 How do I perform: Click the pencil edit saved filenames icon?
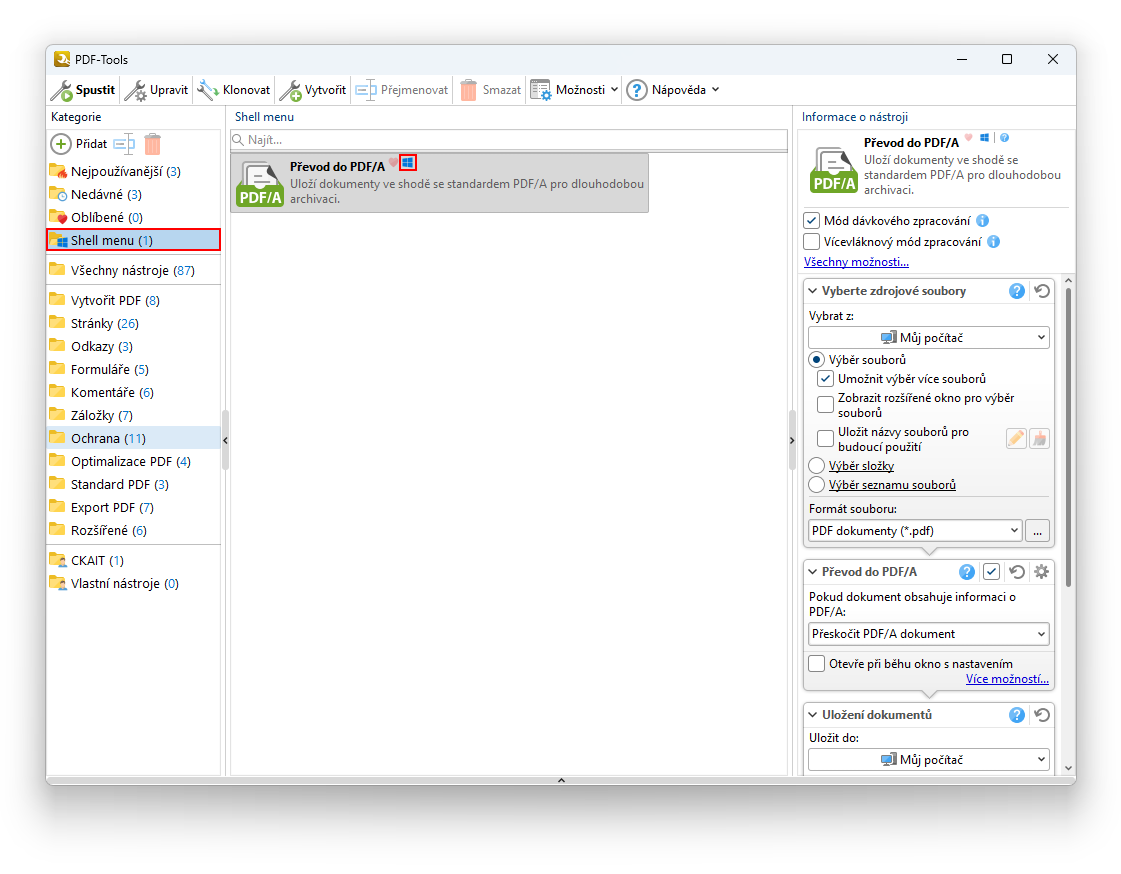pyautogui.click(x=1016, y=438)
